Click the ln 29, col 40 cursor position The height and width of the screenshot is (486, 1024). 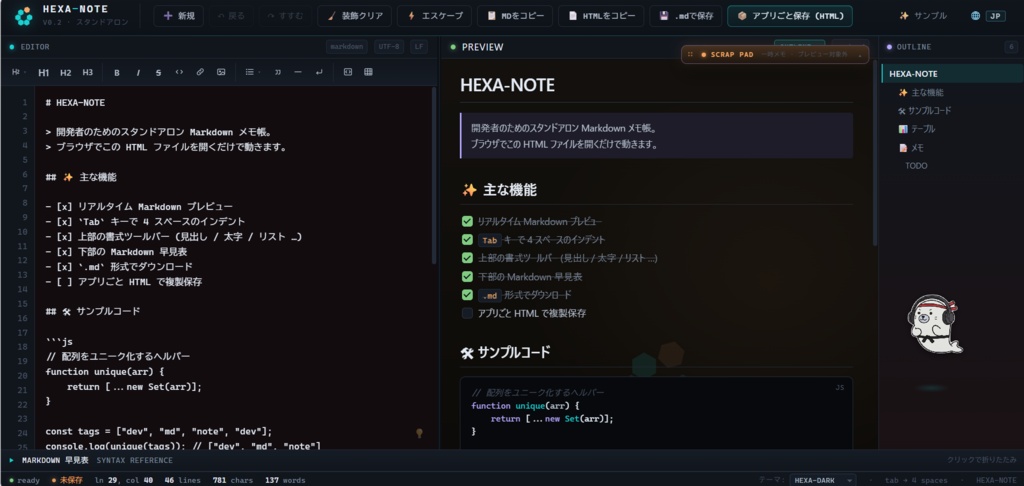pos(123,480)
